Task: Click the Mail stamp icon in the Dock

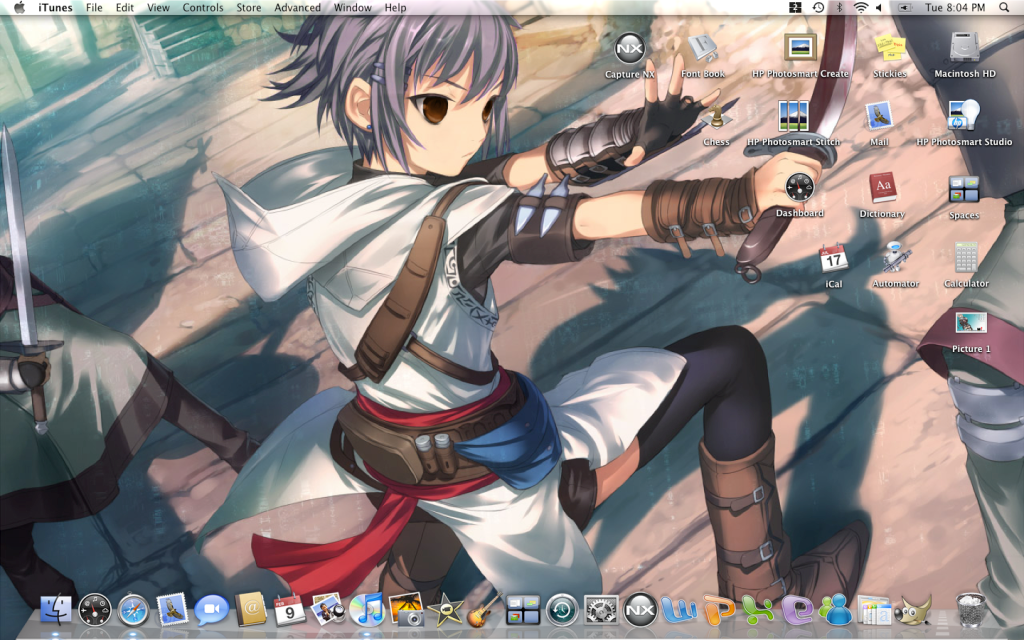Action: pos(172,610)
